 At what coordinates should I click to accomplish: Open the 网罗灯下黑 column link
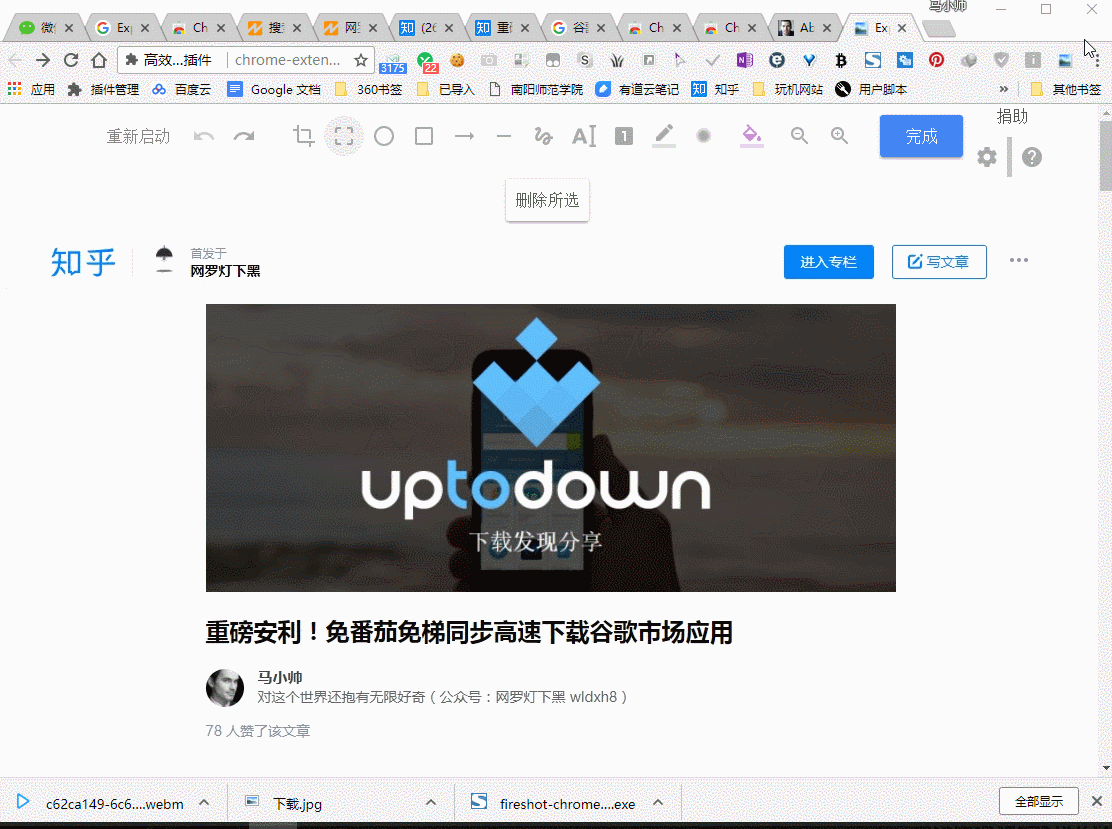click(x=225, y=271)
